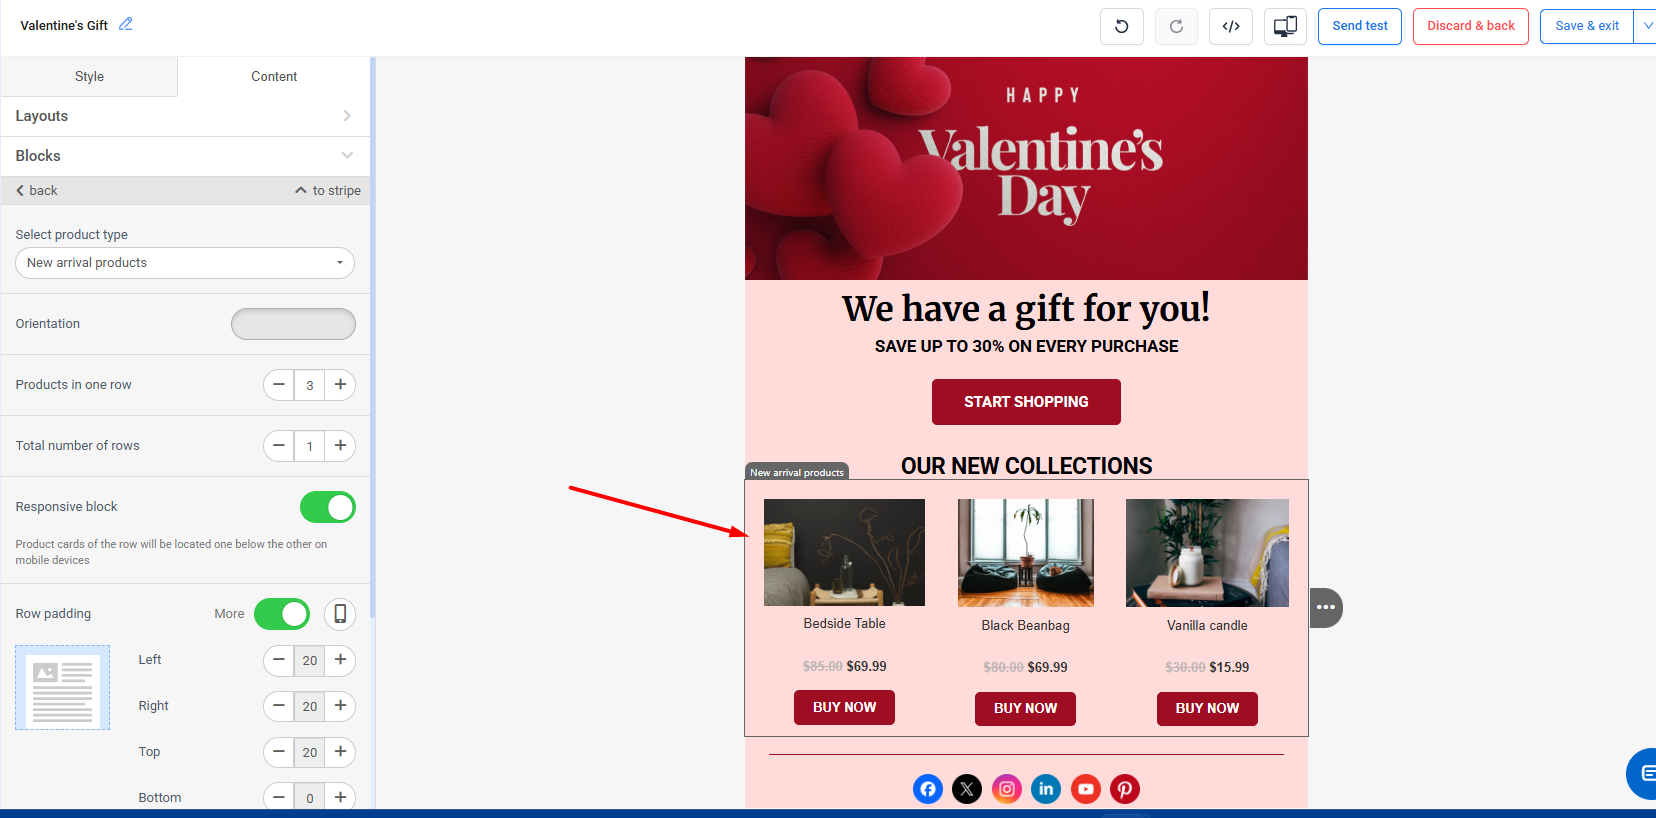Click the Send test button
Viewport: 1656px width, 818px height.
pos(1360,26)
